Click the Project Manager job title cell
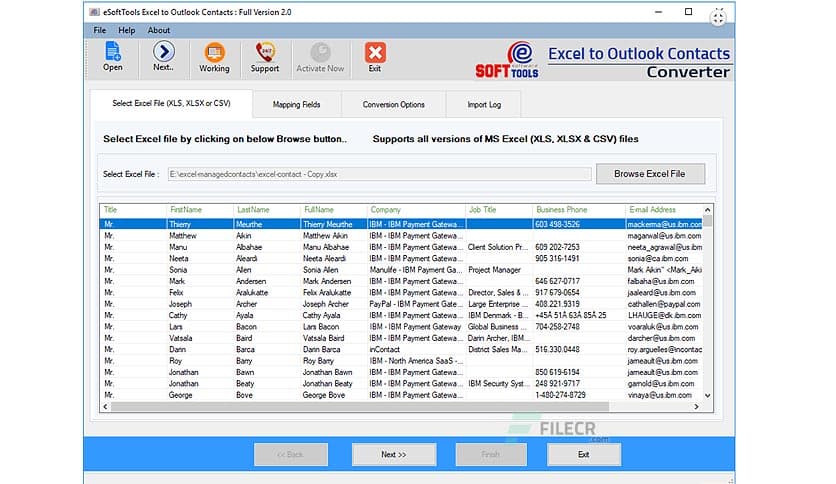Viewport: 836px width, 484px height. [494, 270]
